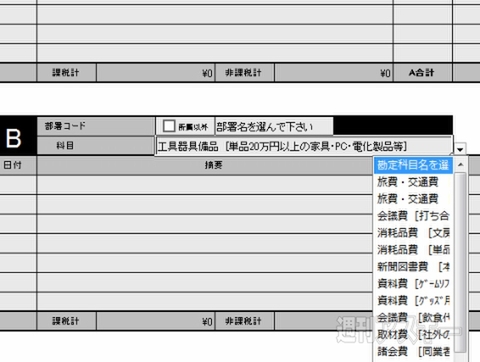480x362 pixels.
Task: Choose 消耗品費 [単品 from the account list
Action: [413, 249]
